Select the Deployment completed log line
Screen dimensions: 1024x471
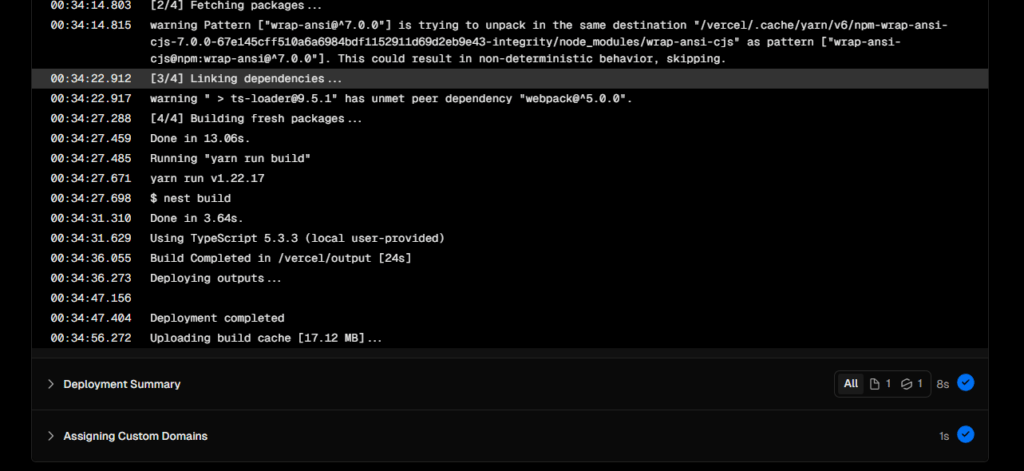pos(509,318)
